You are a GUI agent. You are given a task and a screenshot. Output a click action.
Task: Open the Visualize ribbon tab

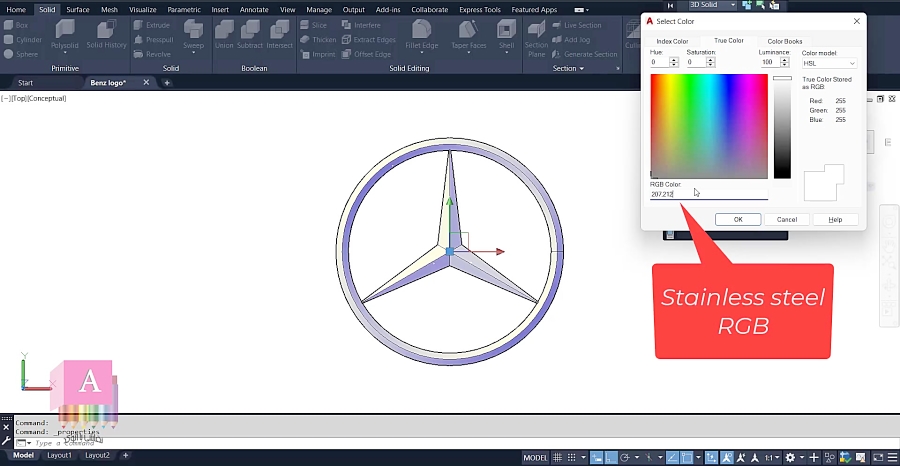point(142,10)
